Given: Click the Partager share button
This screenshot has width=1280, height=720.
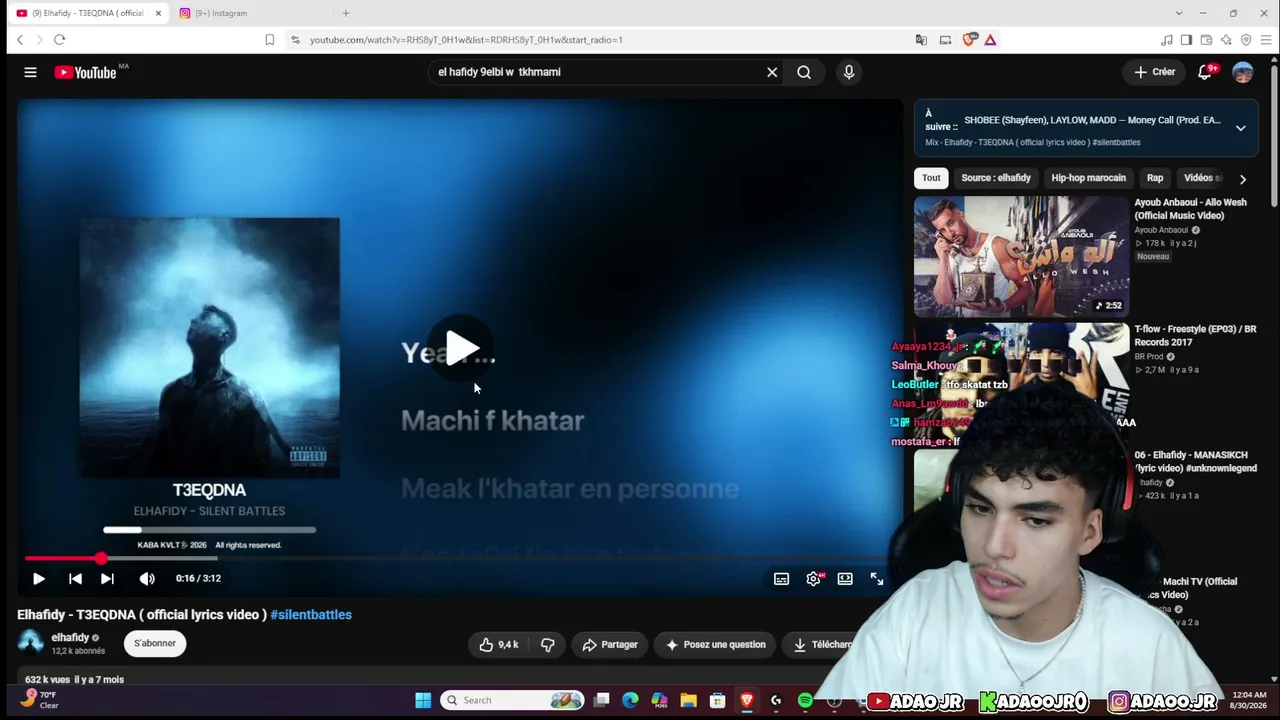Looking at the screenshot, I should [x=609, y=644].
